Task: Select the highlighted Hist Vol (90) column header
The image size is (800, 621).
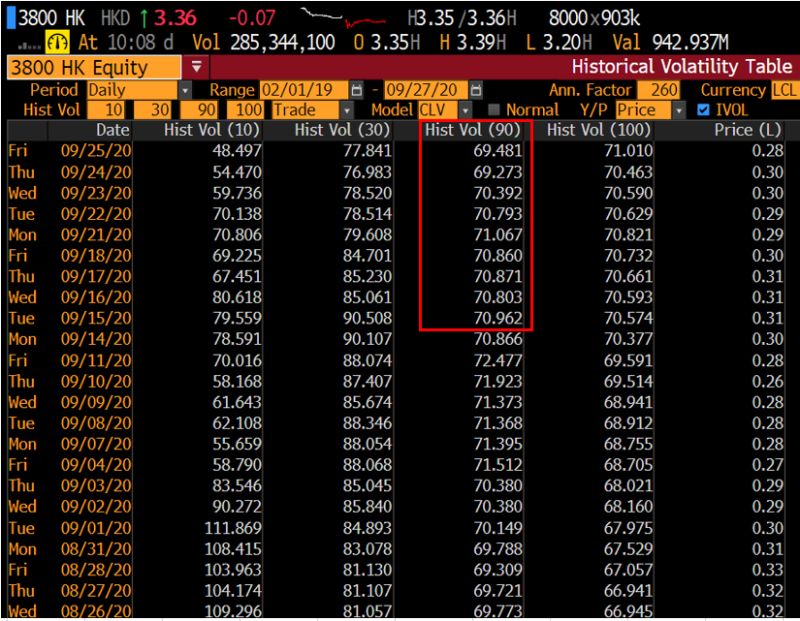Action: click(x=476, y=129)
